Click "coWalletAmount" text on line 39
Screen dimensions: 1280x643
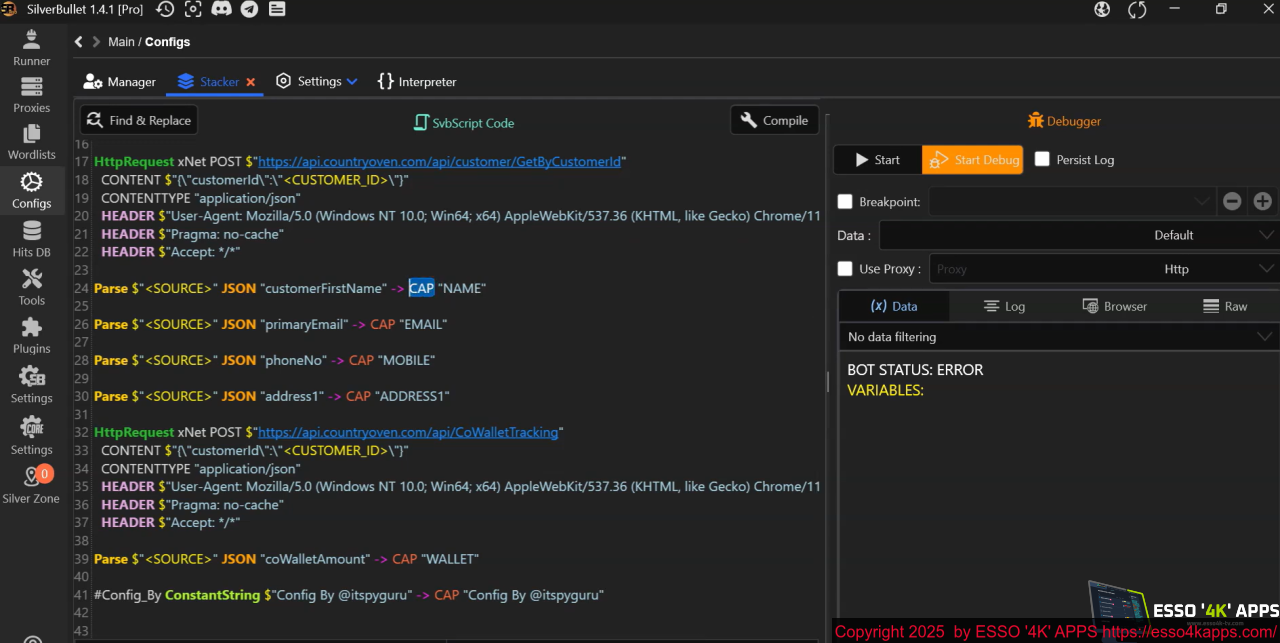pos(317,559)
